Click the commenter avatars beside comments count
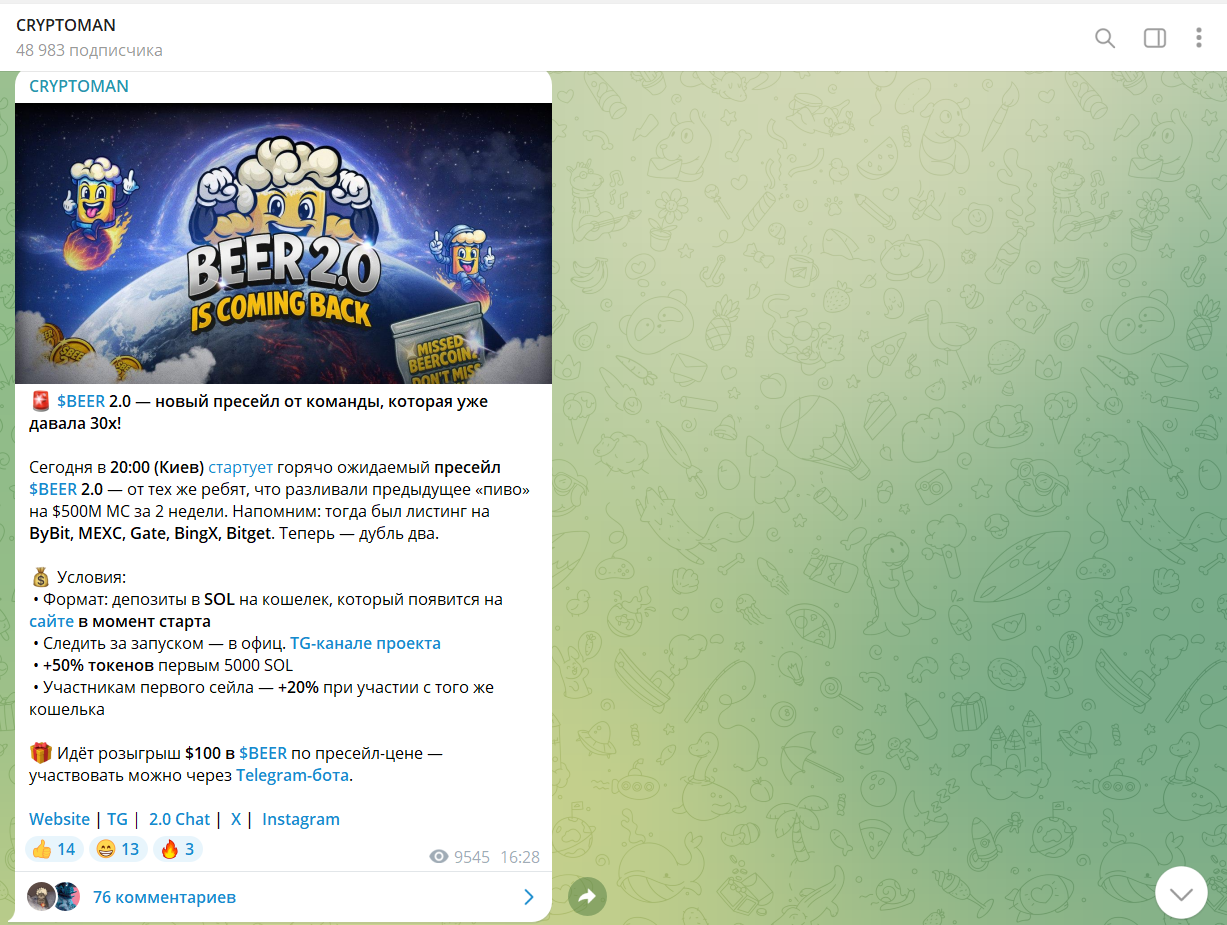 pos(53,896)
